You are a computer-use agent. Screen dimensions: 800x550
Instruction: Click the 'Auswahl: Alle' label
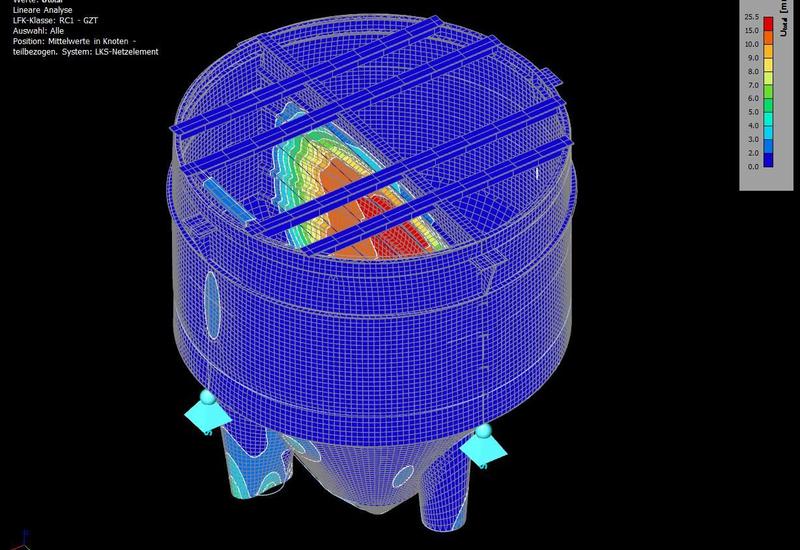27,30
